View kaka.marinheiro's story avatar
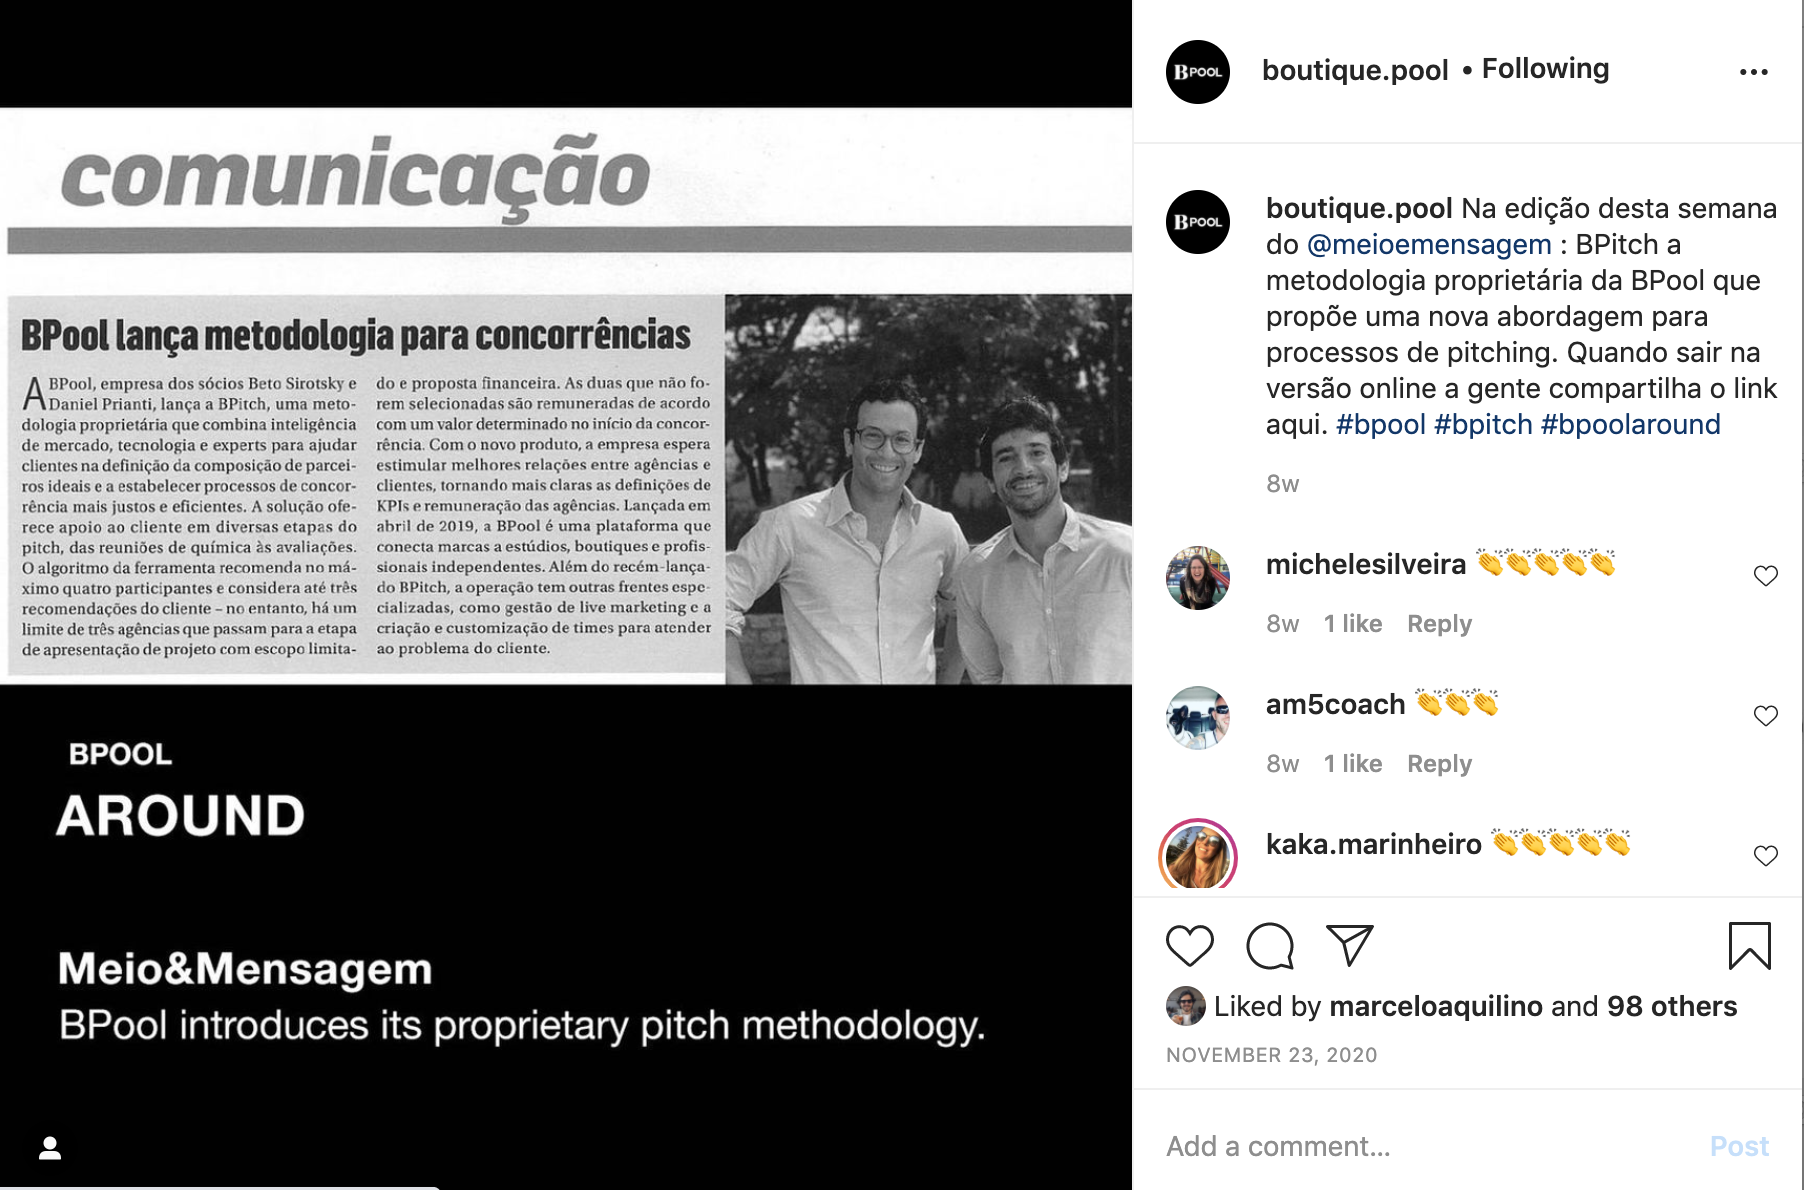Viewport: 1804px width, 1190px height. click(1198, 856)
